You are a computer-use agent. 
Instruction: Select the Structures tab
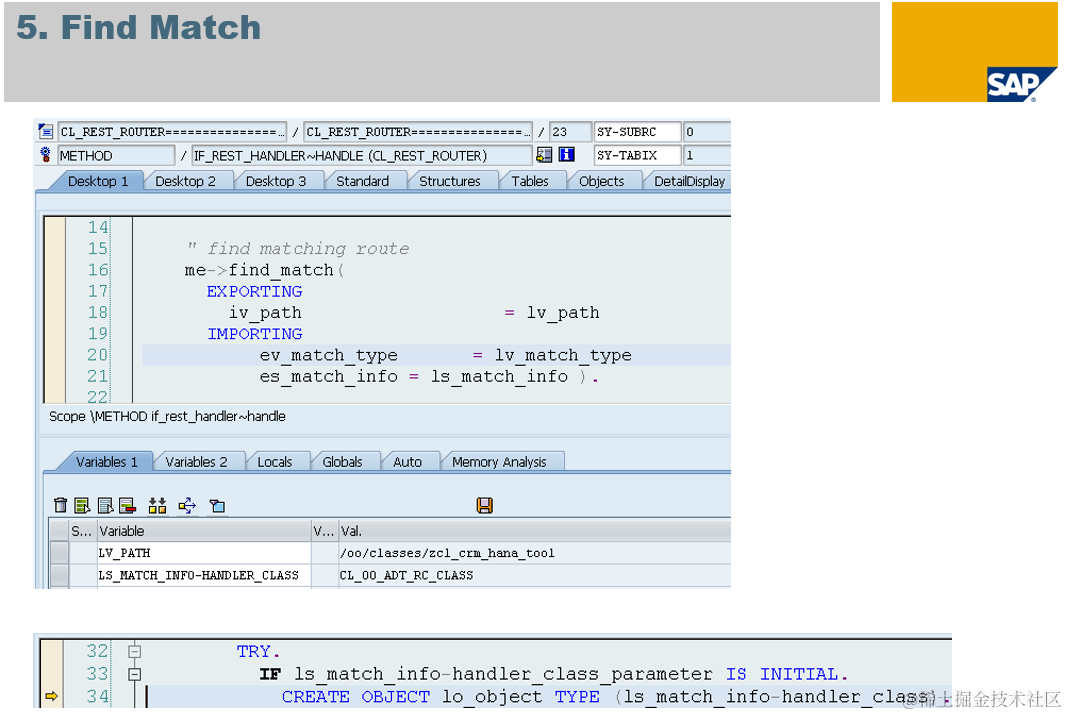(x=450, y=181)
